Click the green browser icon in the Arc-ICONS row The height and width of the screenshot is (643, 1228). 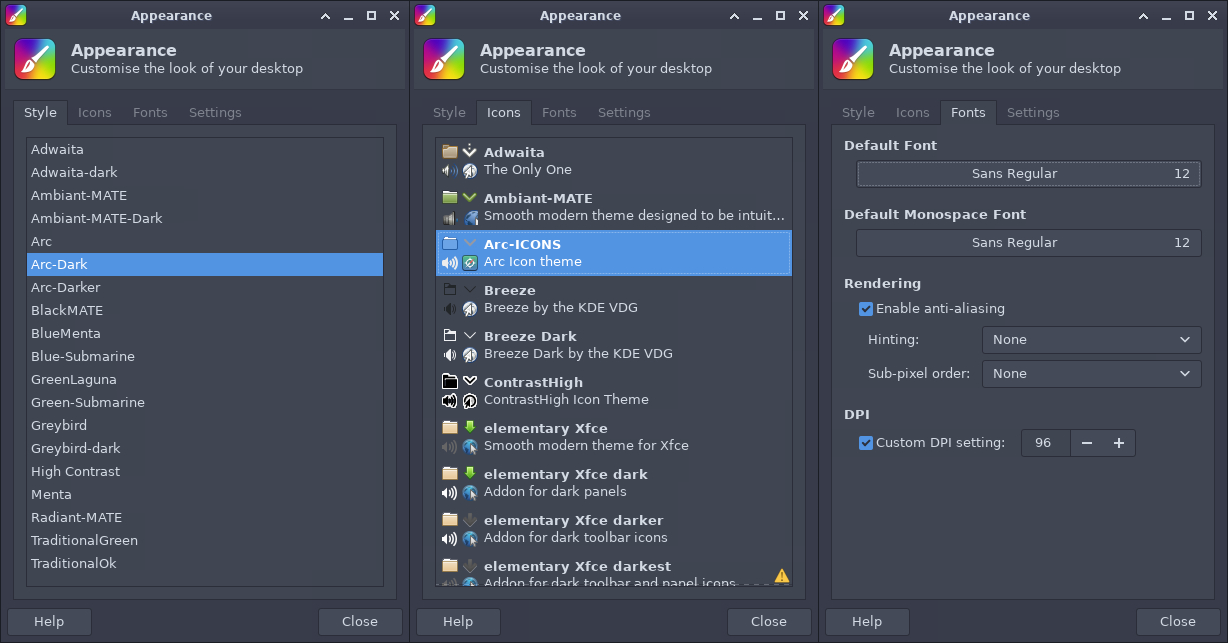[x=470, y=263]
